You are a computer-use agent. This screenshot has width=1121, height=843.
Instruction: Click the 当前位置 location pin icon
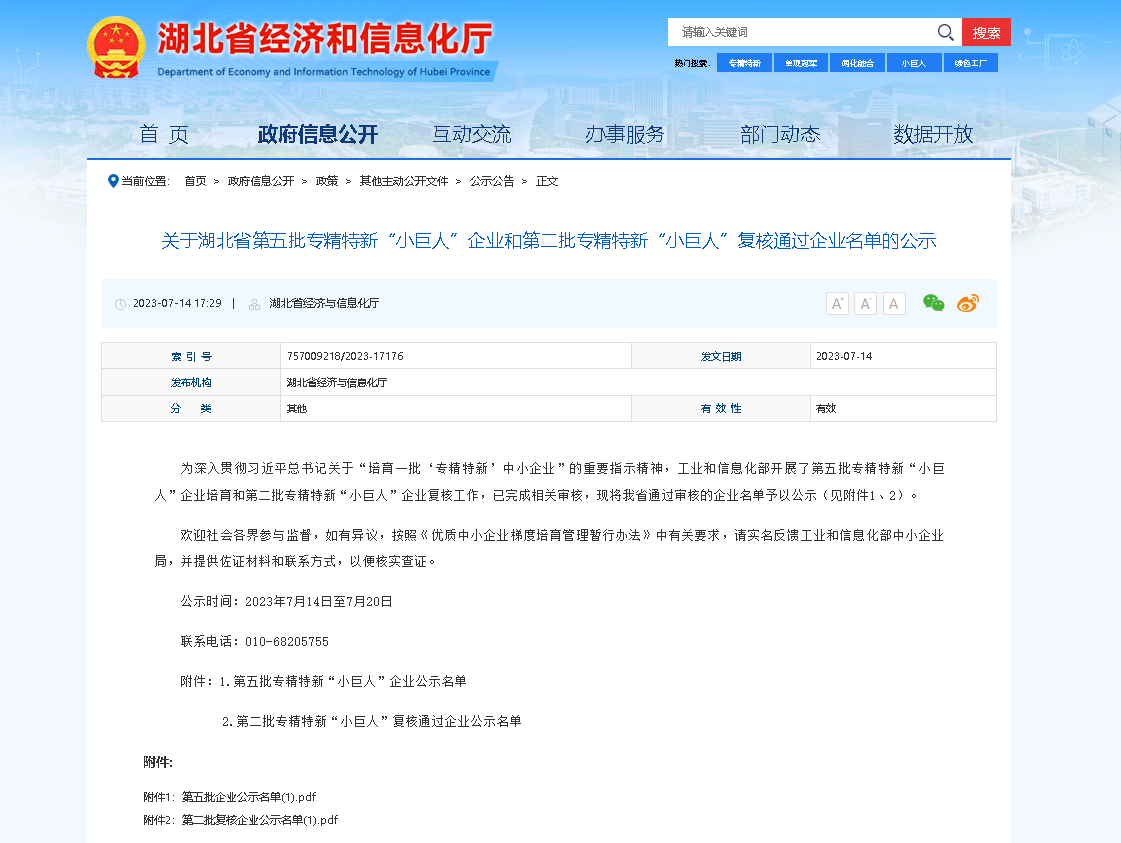click(113, 181)
